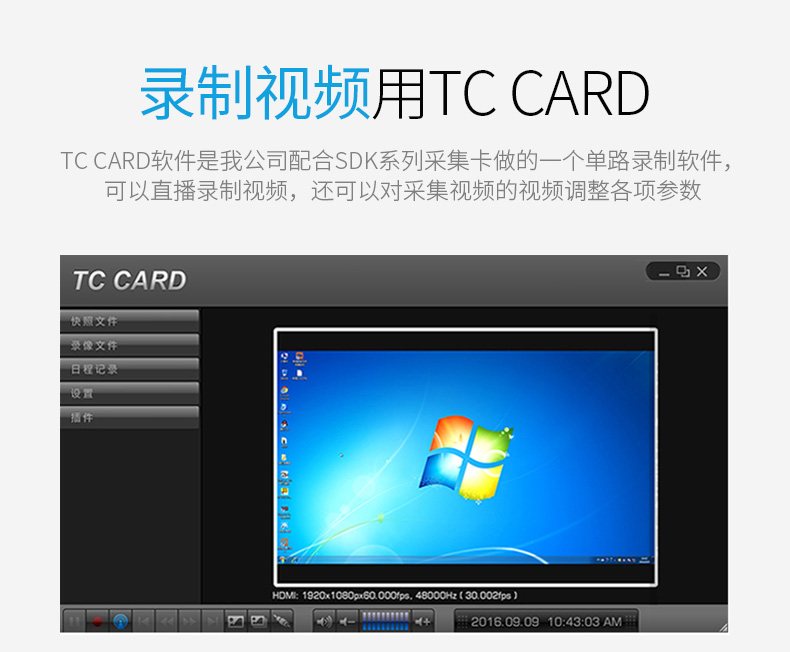
Task: Open 插件 in the sidebar
Action: [129, 417]
